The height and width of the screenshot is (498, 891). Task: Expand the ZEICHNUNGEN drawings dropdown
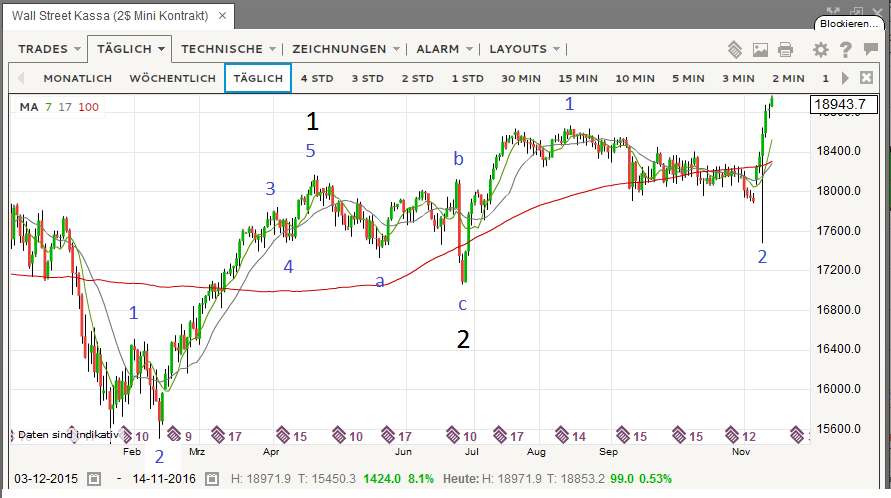[x=346, y=49]
